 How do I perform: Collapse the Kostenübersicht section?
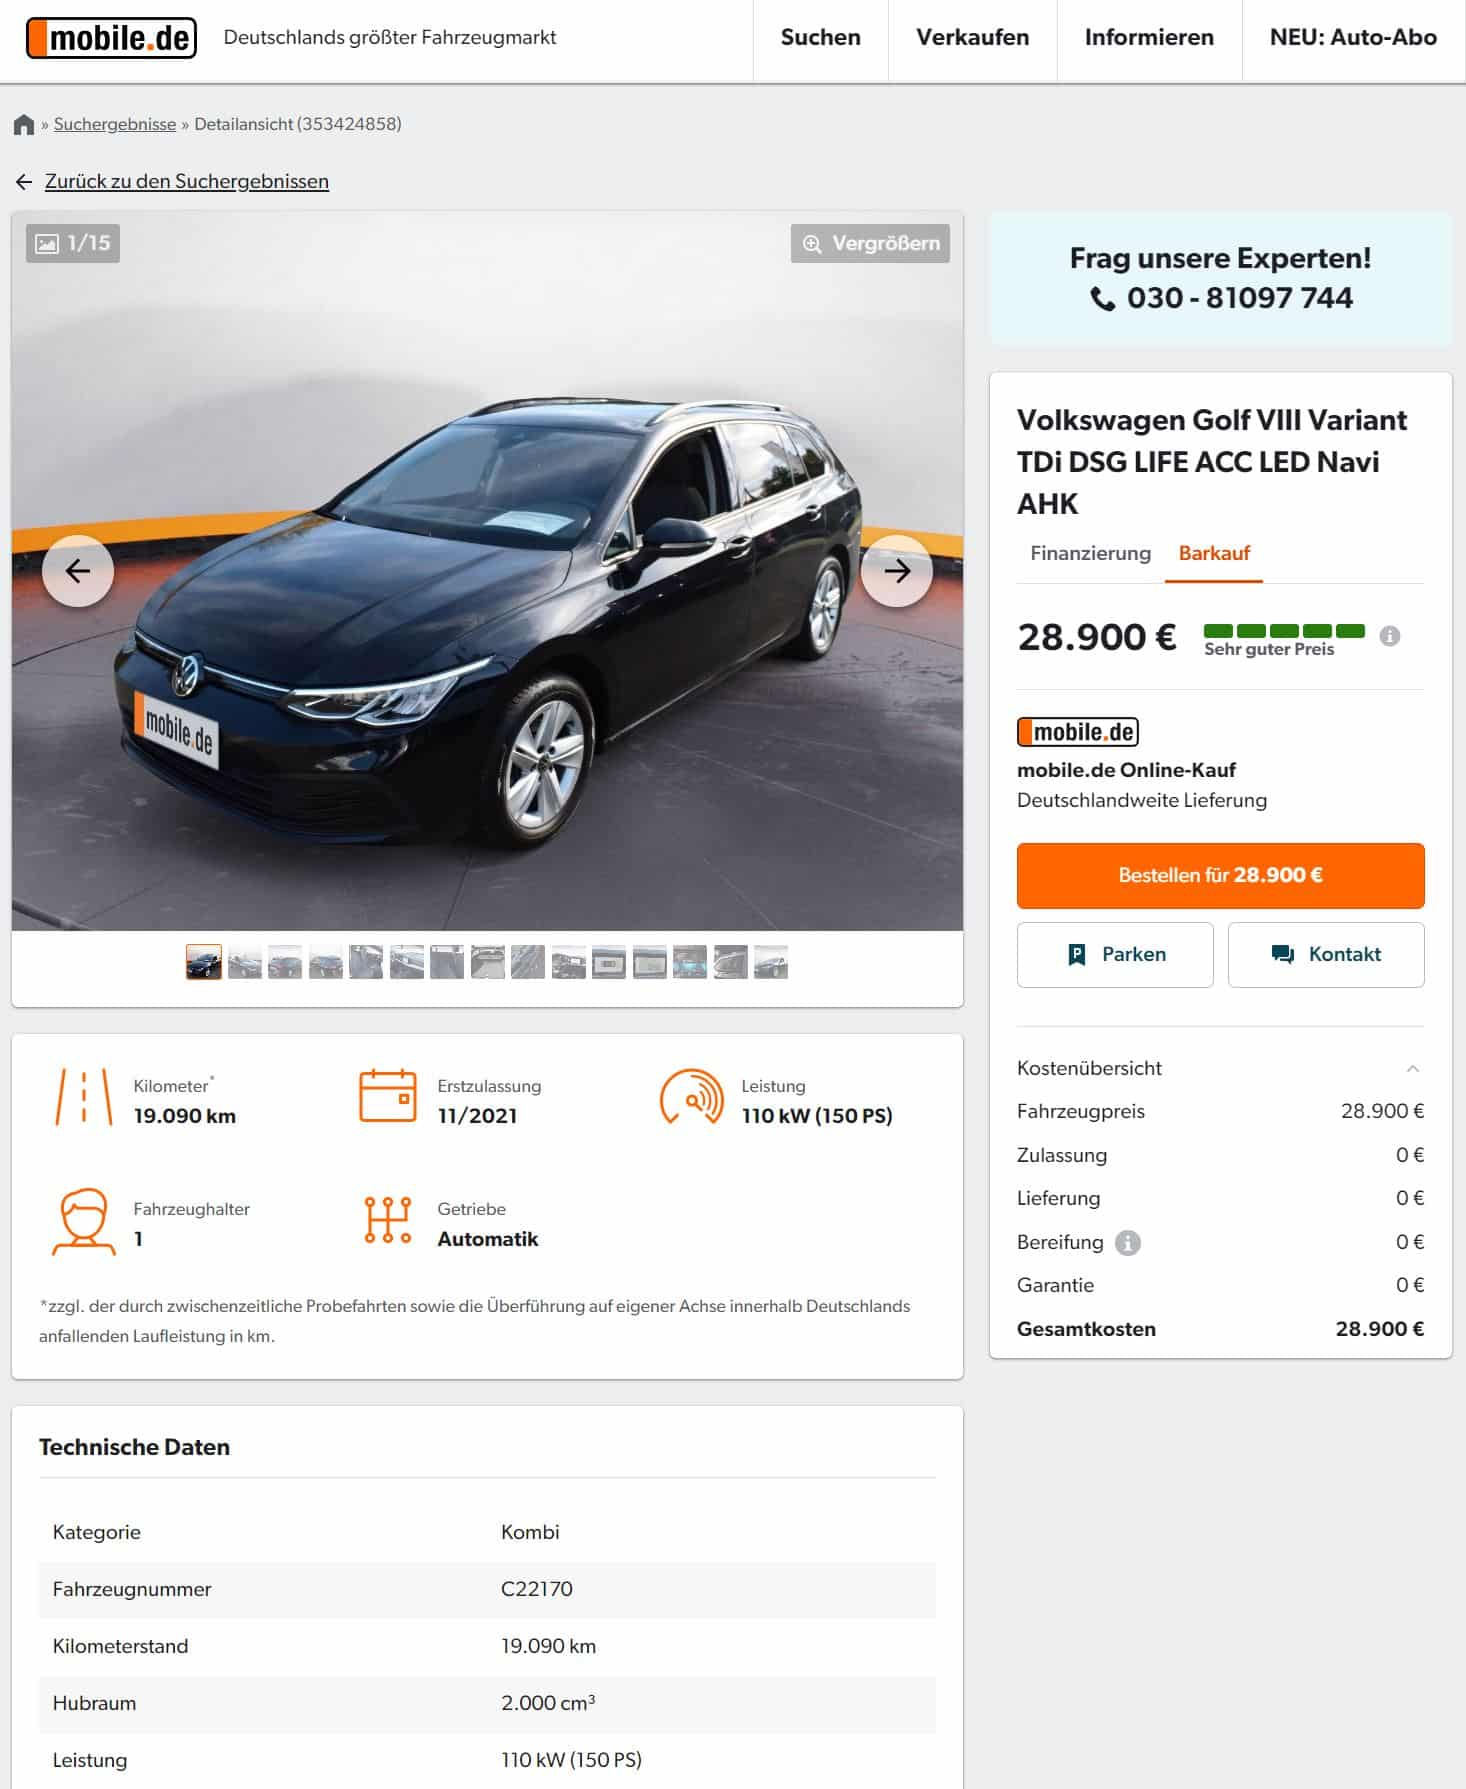[1413, 1069]
